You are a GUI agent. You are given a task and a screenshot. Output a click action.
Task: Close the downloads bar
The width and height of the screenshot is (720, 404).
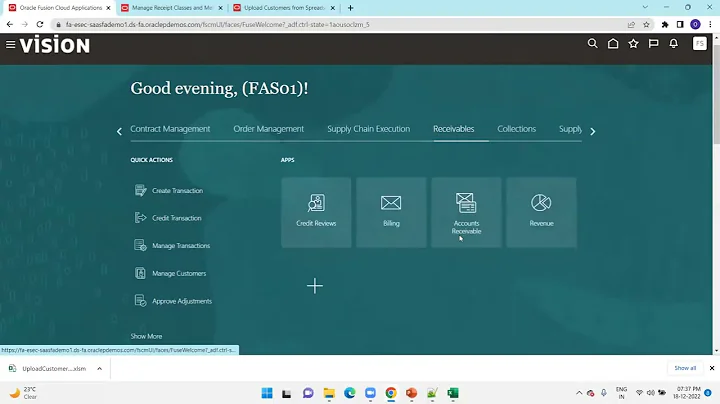click(x=712, y=368)
